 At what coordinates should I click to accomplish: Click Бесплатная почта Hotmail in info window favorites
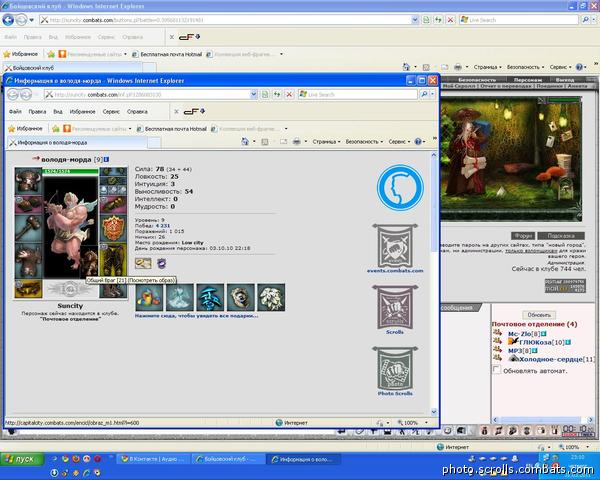point(172,129)
